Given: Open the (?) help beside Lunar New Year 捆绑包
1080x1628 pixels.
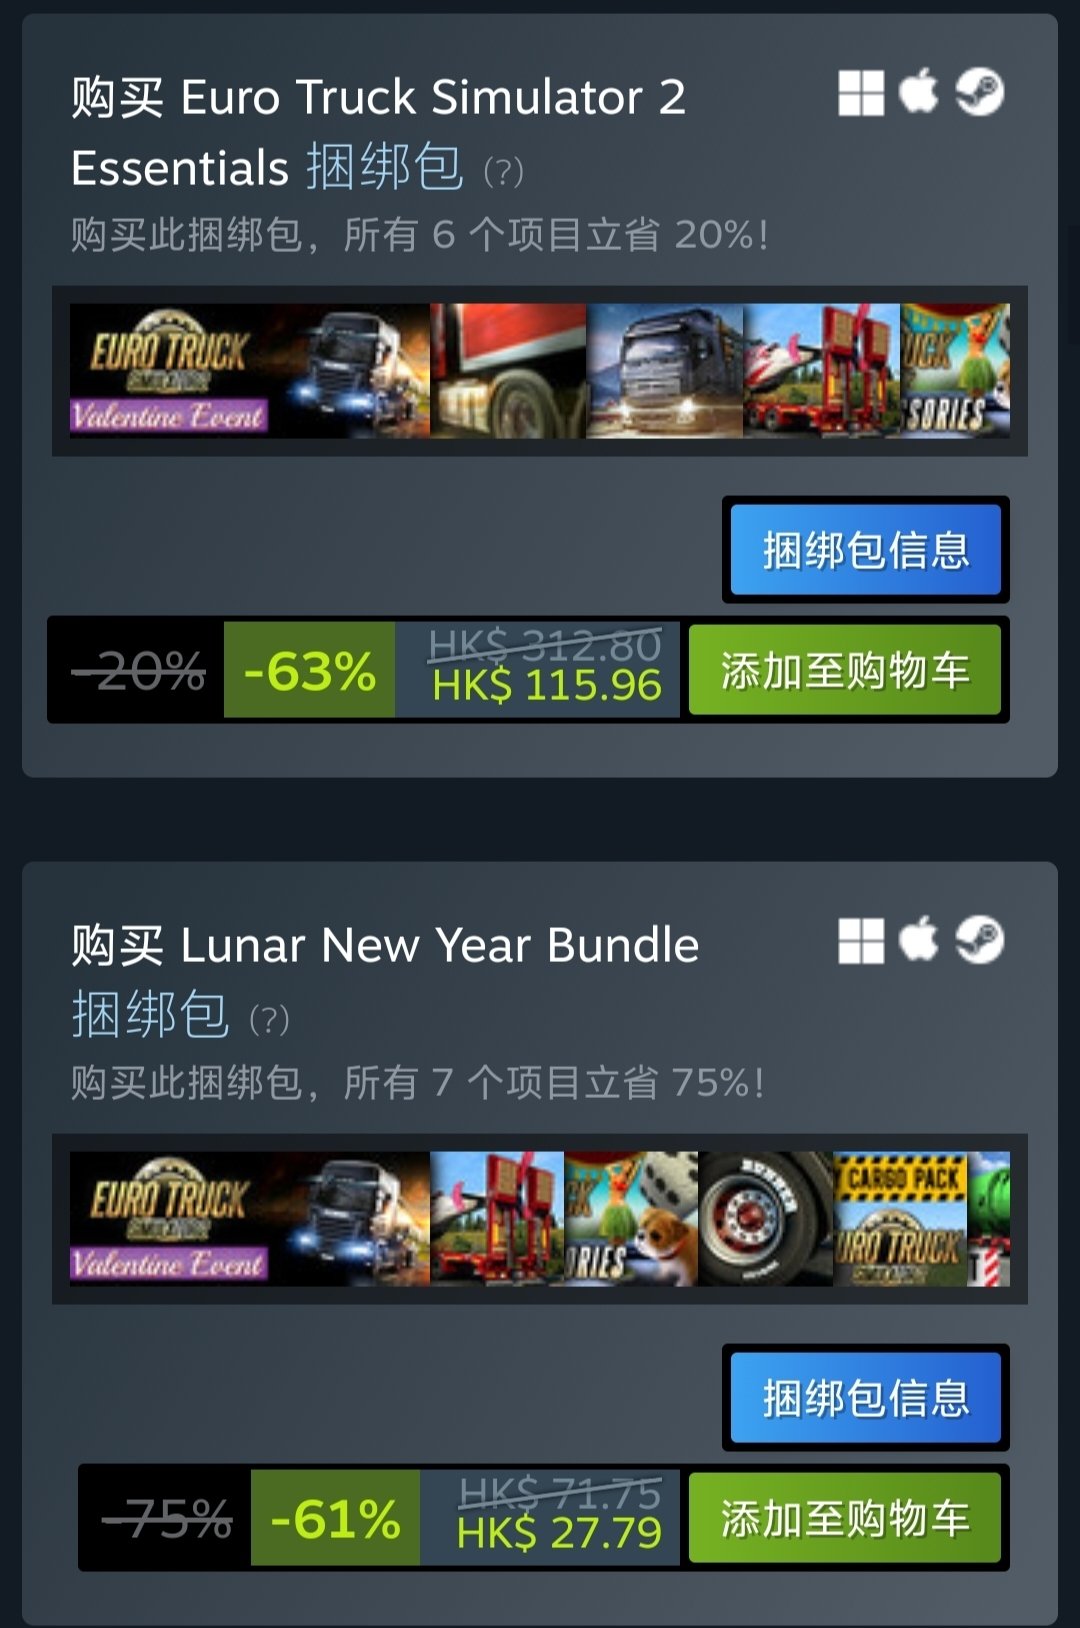Looking at the screenshot, I should [x=269, y=1020].
